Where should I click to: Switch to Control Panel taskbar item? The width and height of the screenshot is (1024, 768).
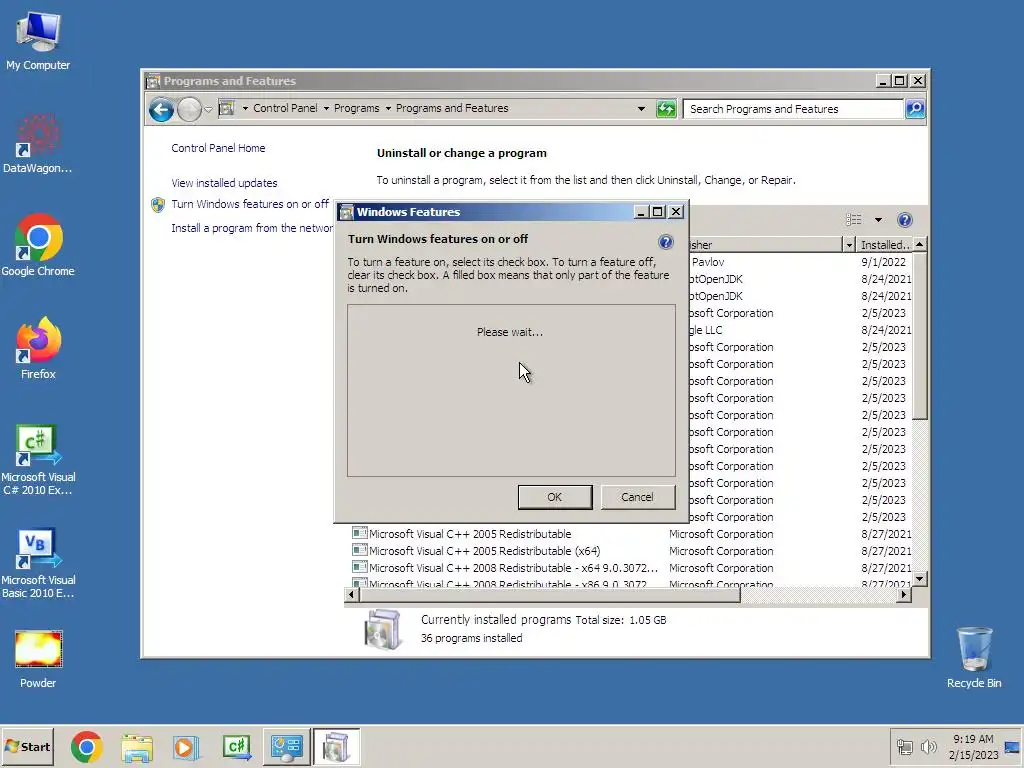point(287,746)
